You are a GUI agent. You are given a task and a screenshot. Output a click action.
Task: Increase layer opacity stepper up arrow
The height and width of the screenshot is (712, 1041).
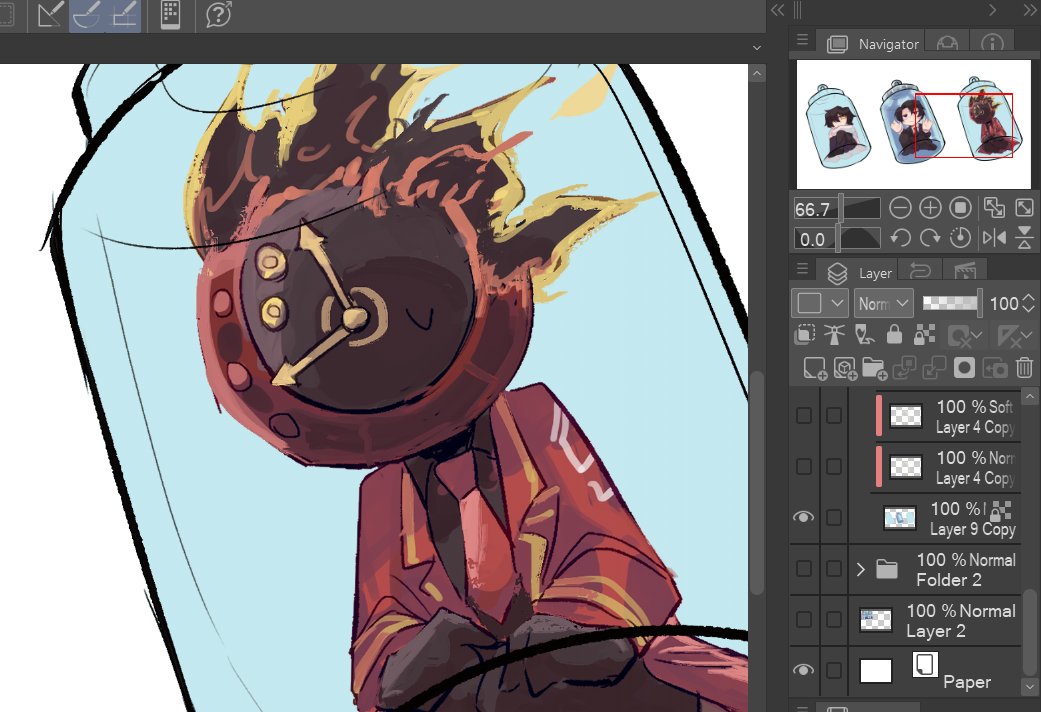pos(1030,296)
